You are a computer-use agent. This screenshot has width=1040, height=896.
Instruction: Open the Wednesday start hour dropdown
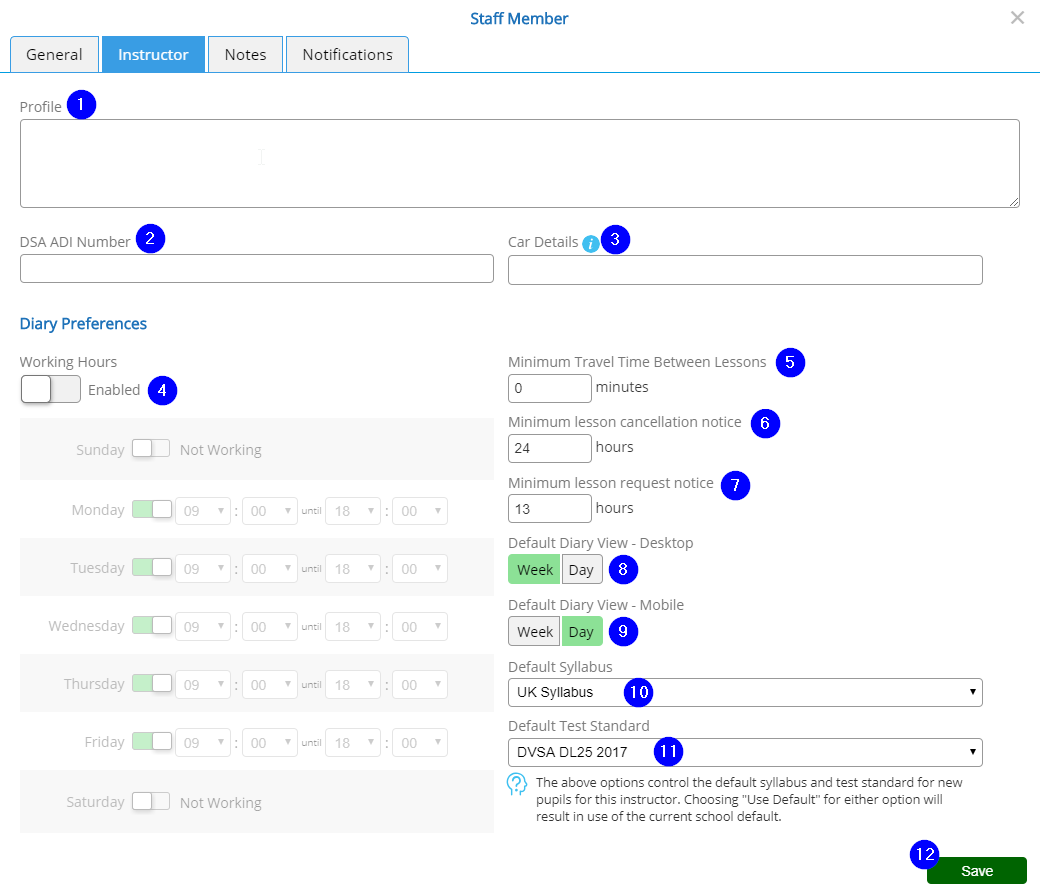(203, 627)
